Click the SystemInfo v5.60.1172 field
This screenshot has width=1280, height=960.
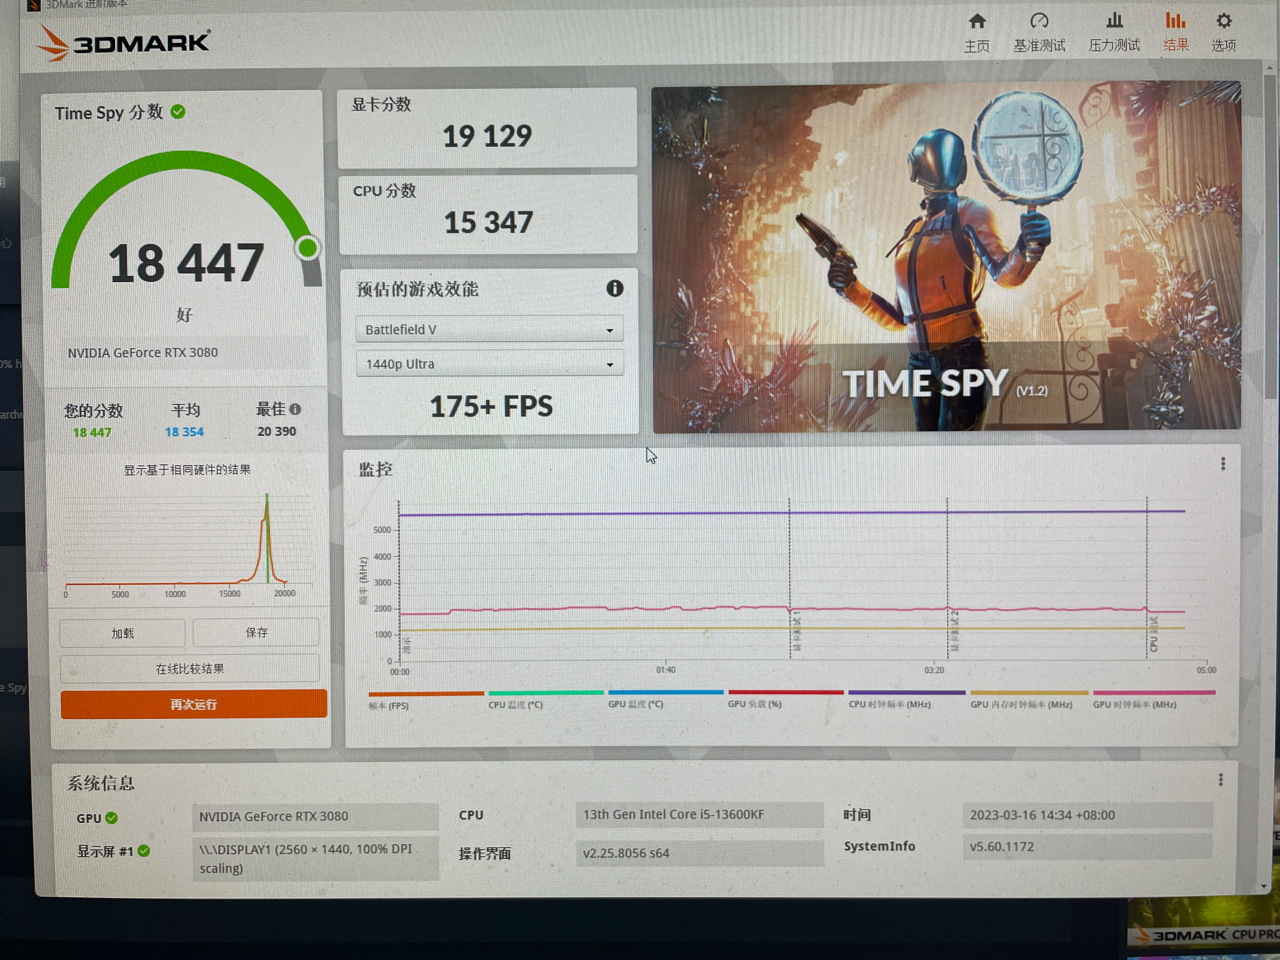pos(1088,846)
